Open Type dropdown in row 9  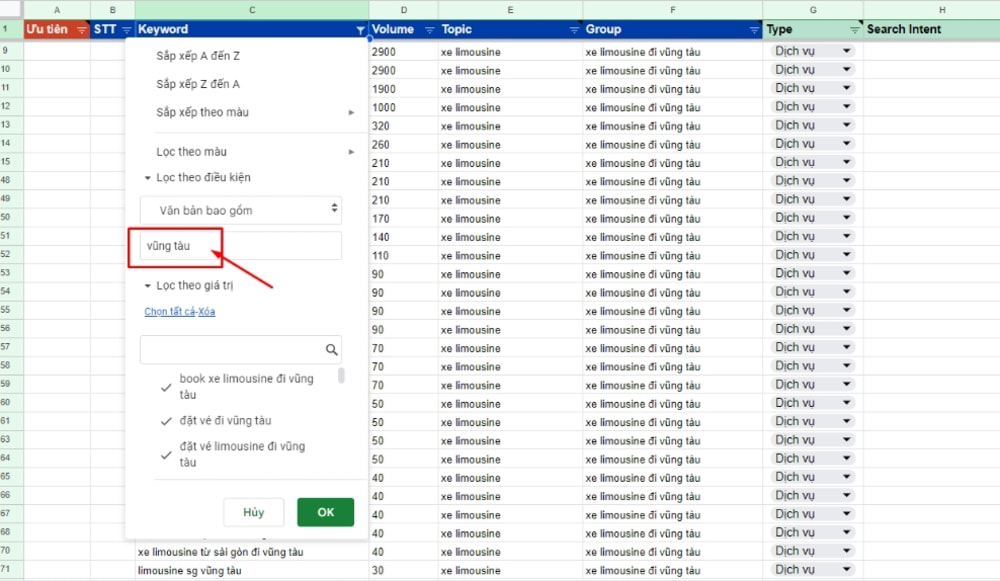click(x=847, y=51)
